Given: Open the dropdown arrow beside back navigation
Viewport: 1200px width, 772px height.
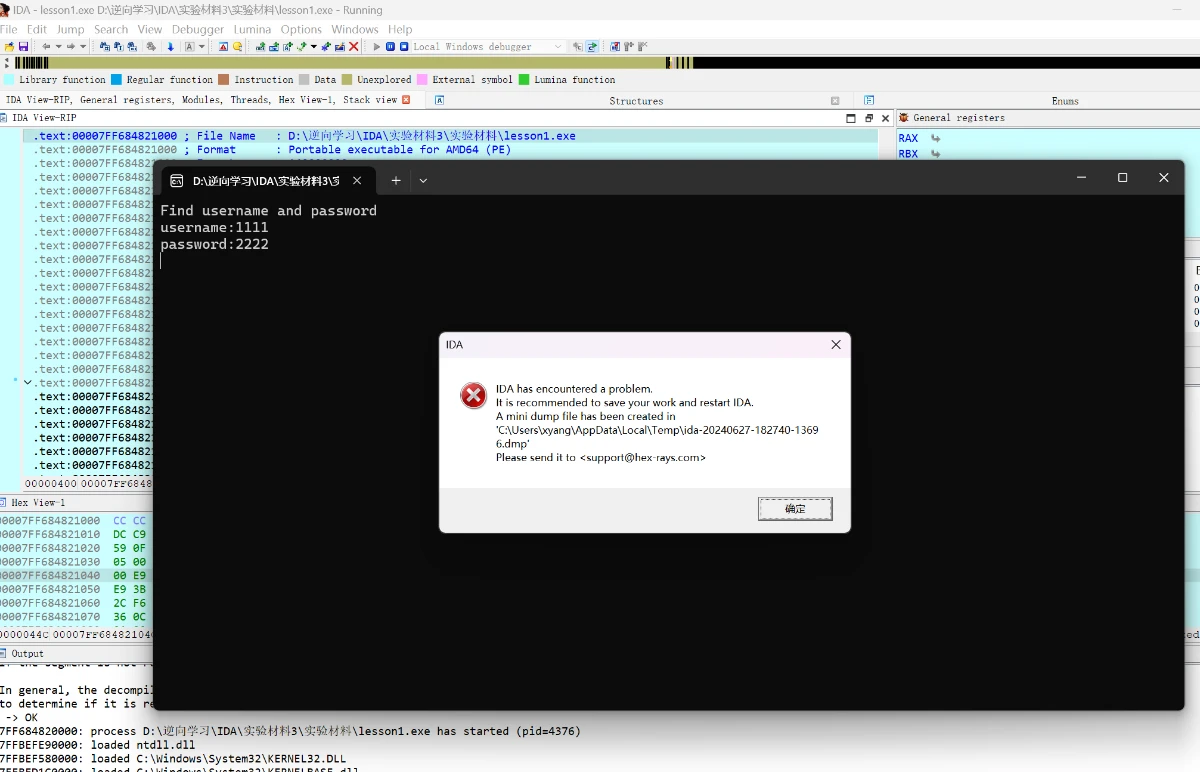Looking at the screenshot, I should pyautogui.click(x=58, y=47).
